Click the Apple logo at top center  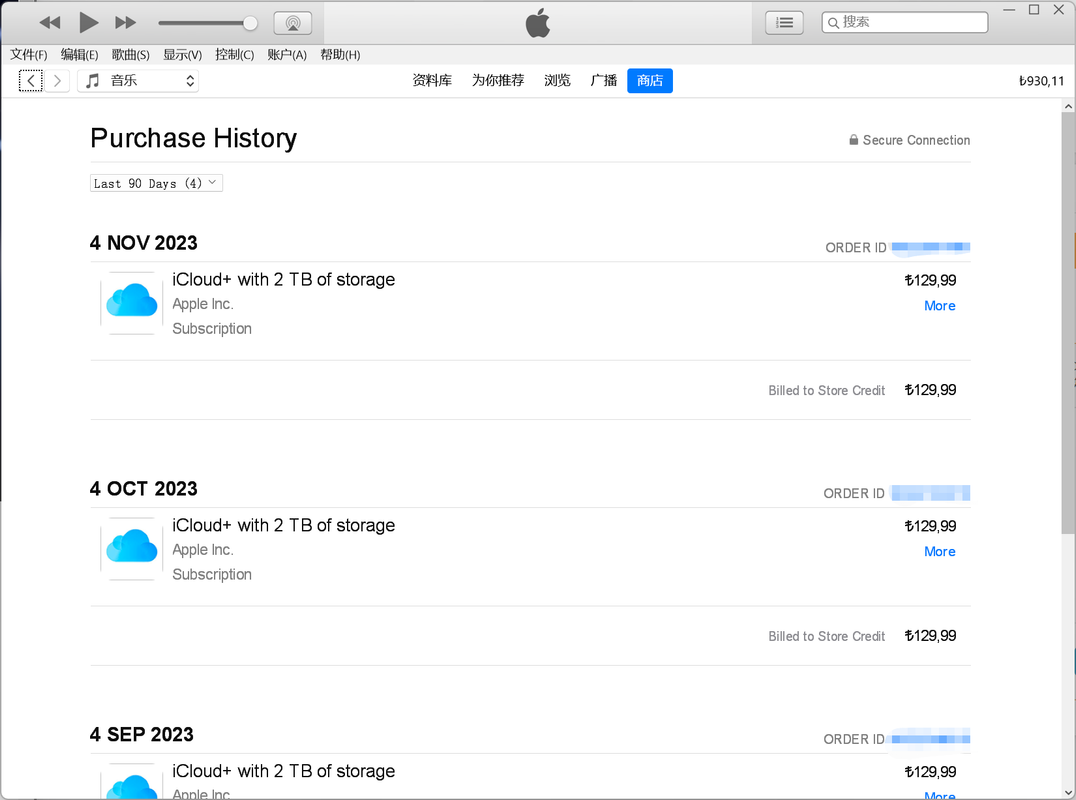coord(538,23)
